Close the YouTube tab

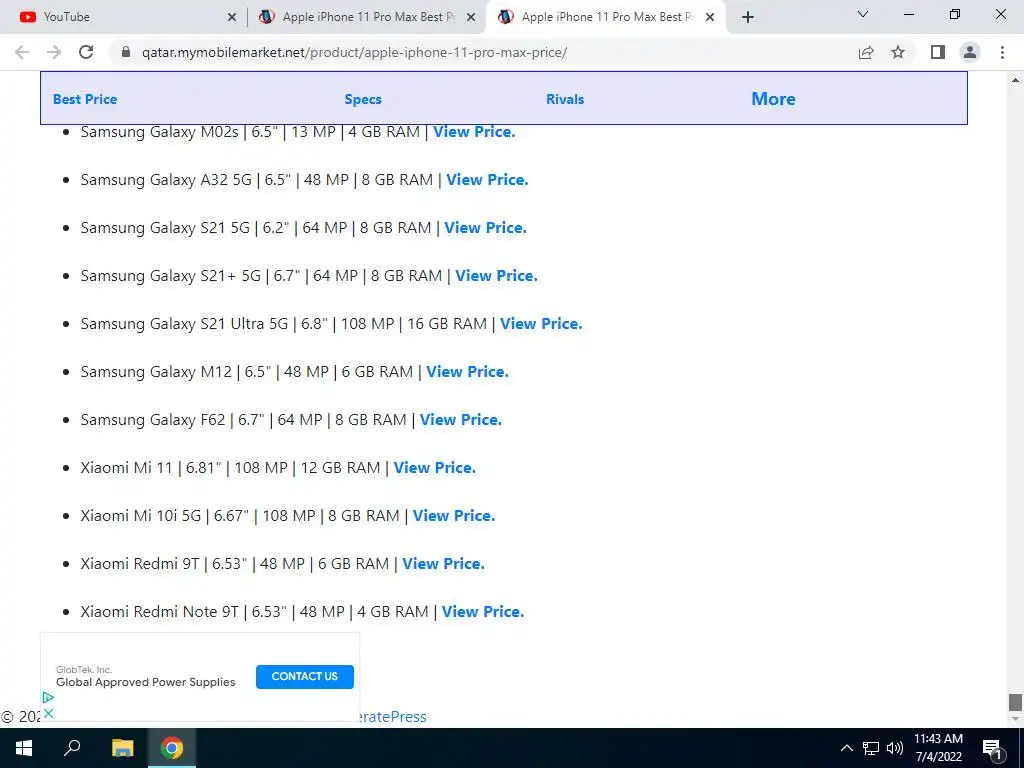click(232, 17)
